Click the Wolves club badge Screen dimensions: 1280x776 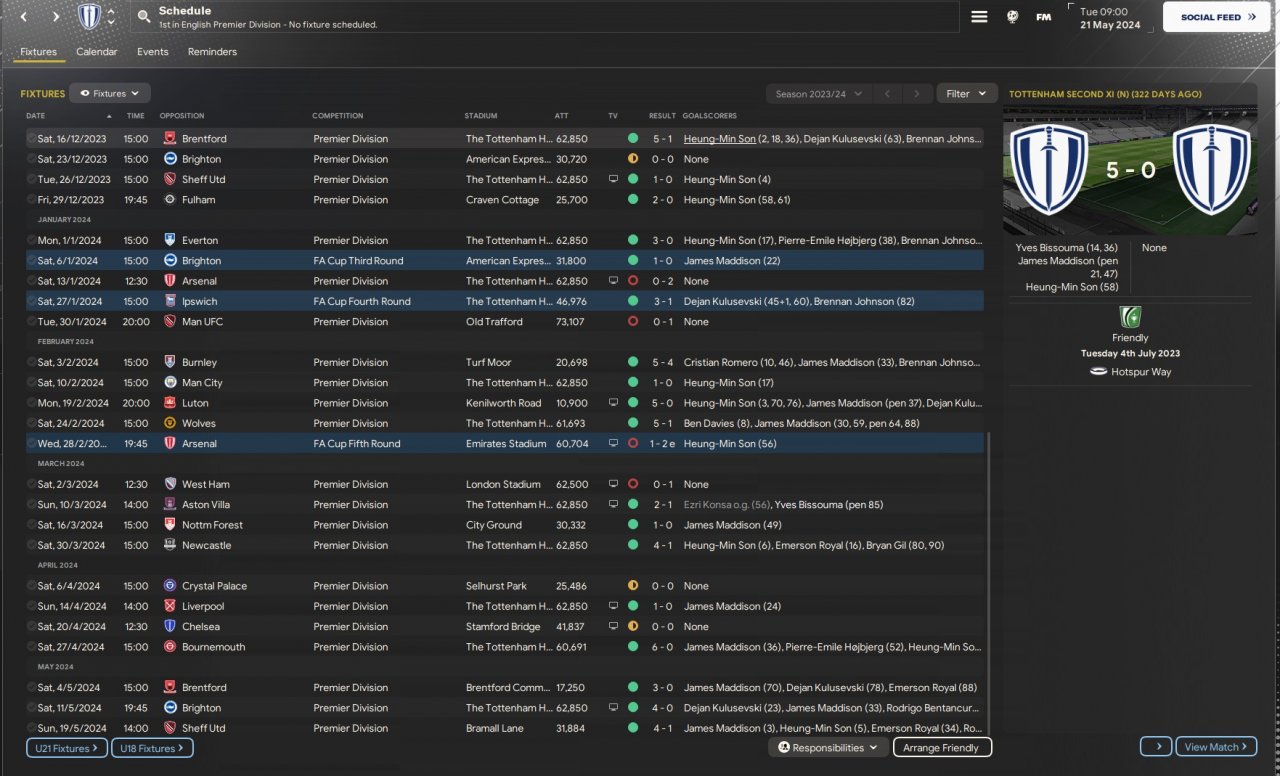pyautogui.click(x=170, y=424)
